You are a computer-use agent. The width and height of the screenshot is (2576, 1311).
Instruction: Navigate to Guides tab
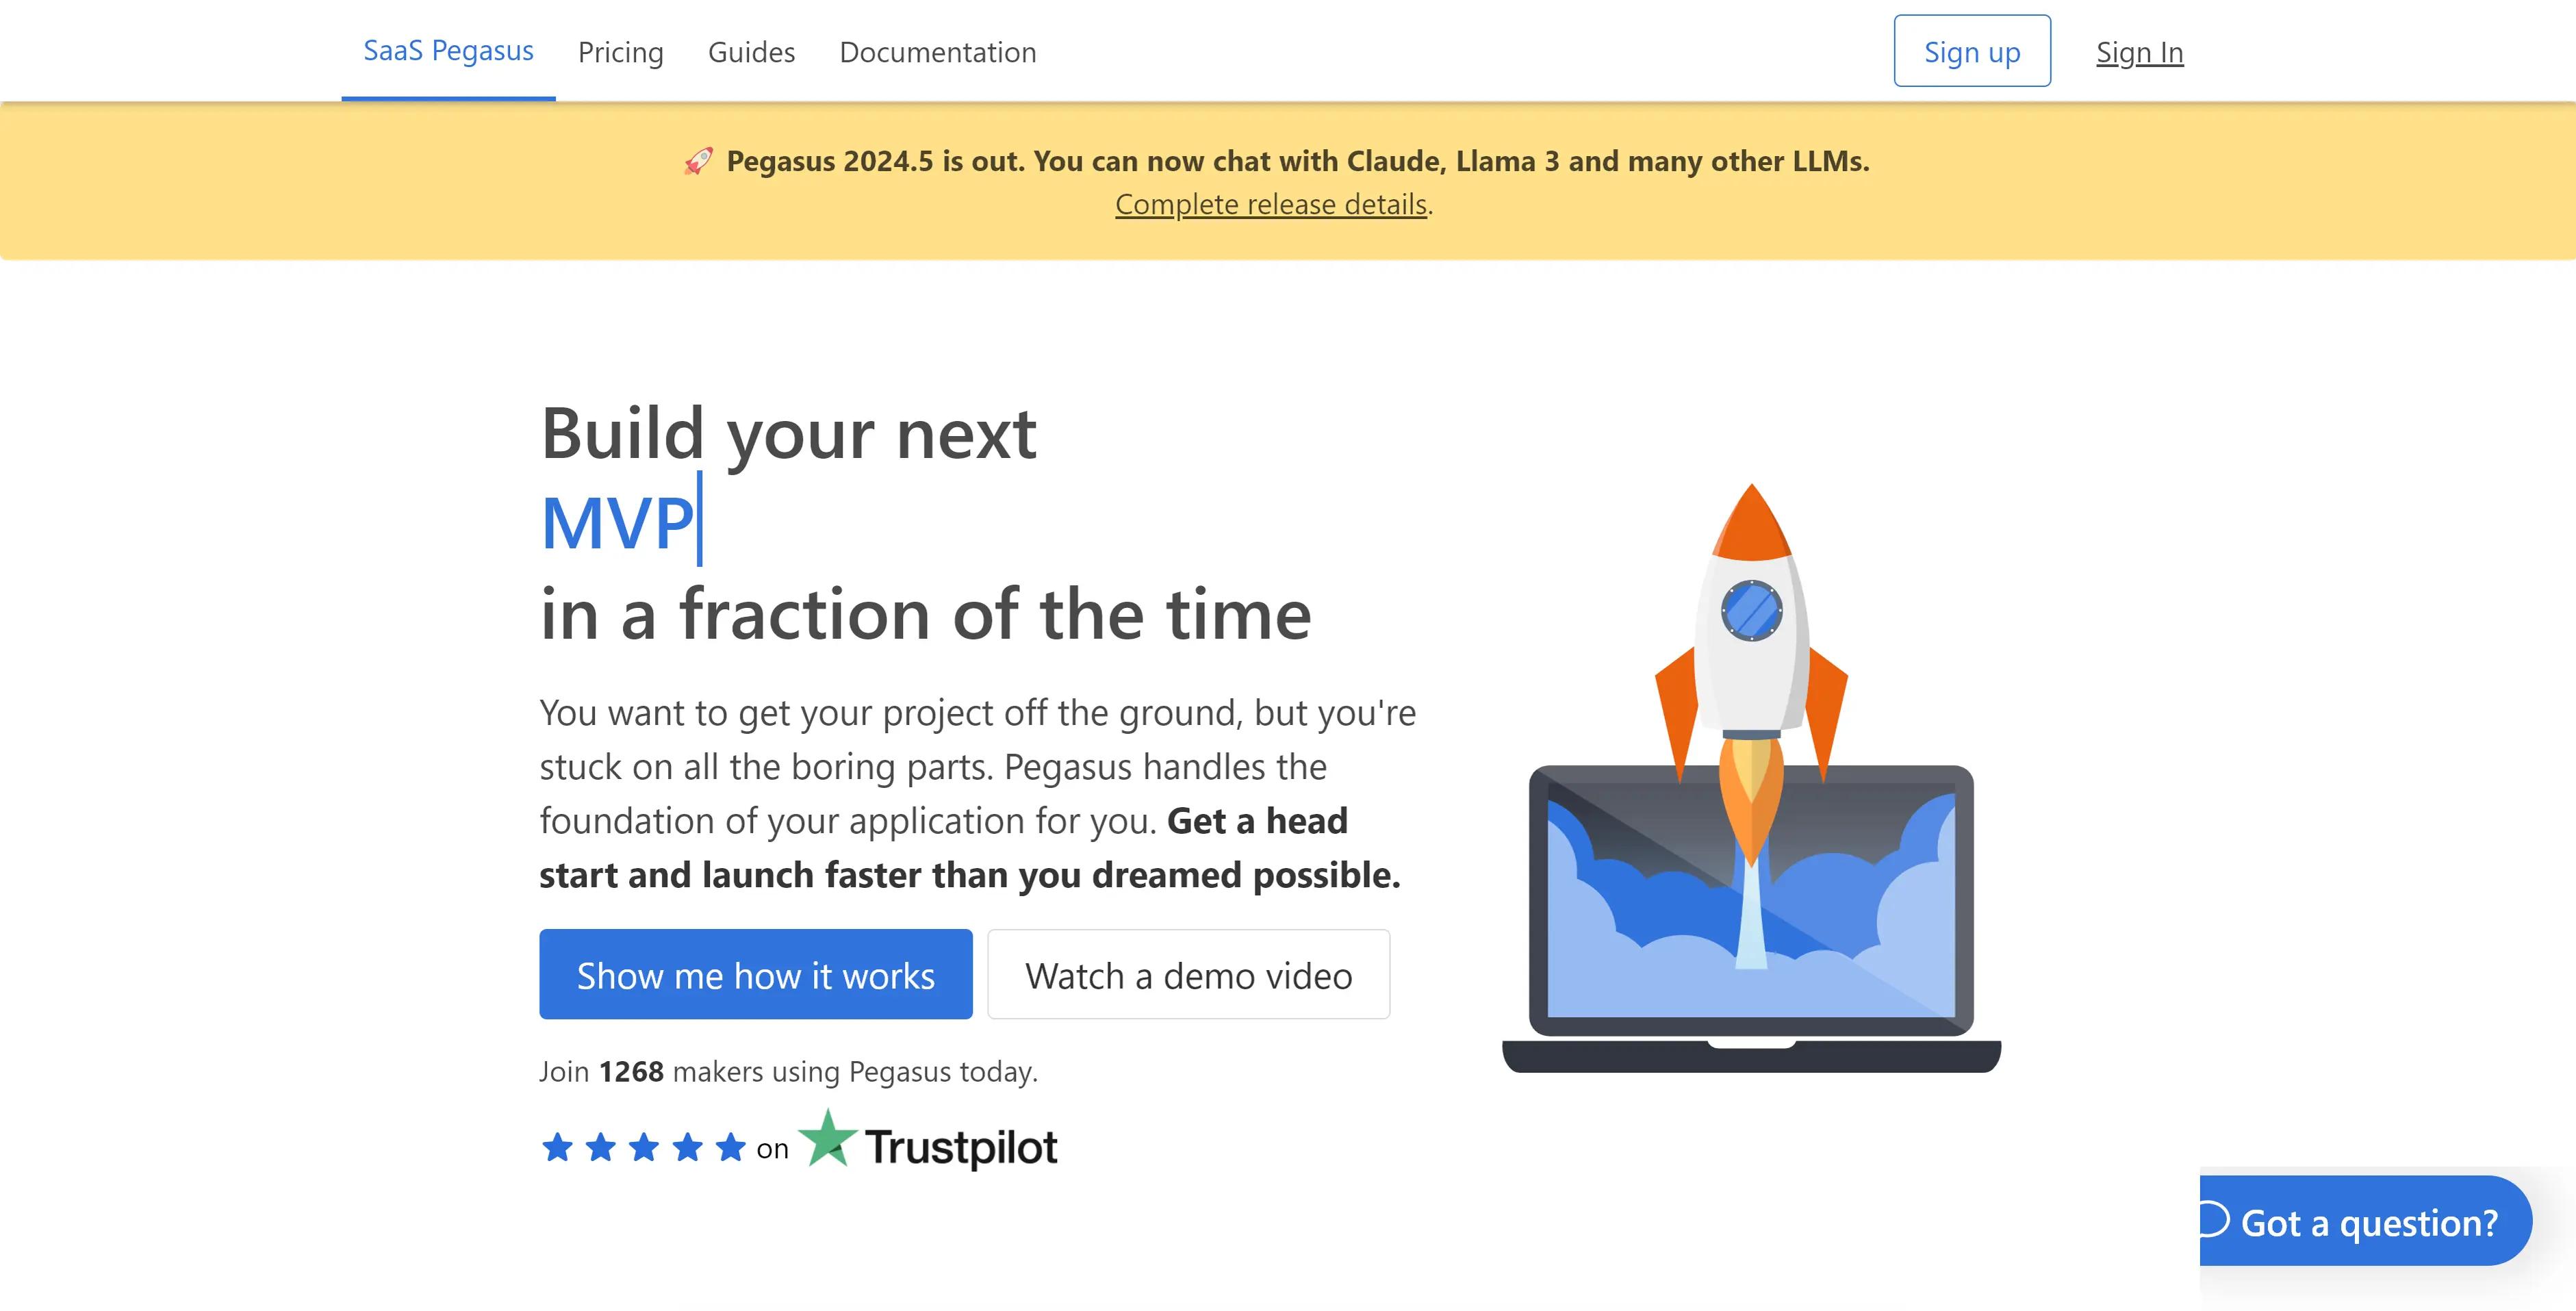pos(750,50)
